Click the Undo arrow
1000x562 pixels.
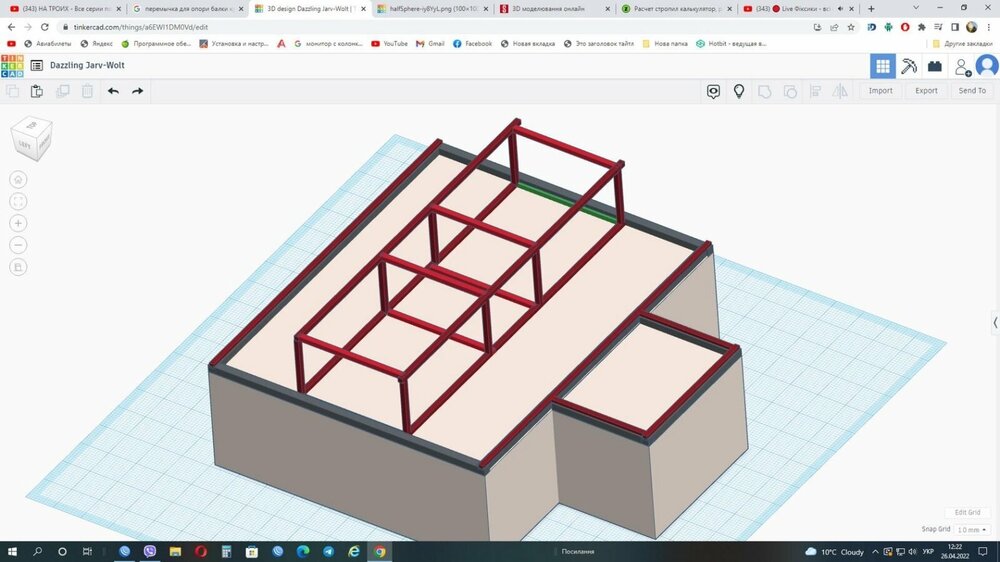coord(113,91)
